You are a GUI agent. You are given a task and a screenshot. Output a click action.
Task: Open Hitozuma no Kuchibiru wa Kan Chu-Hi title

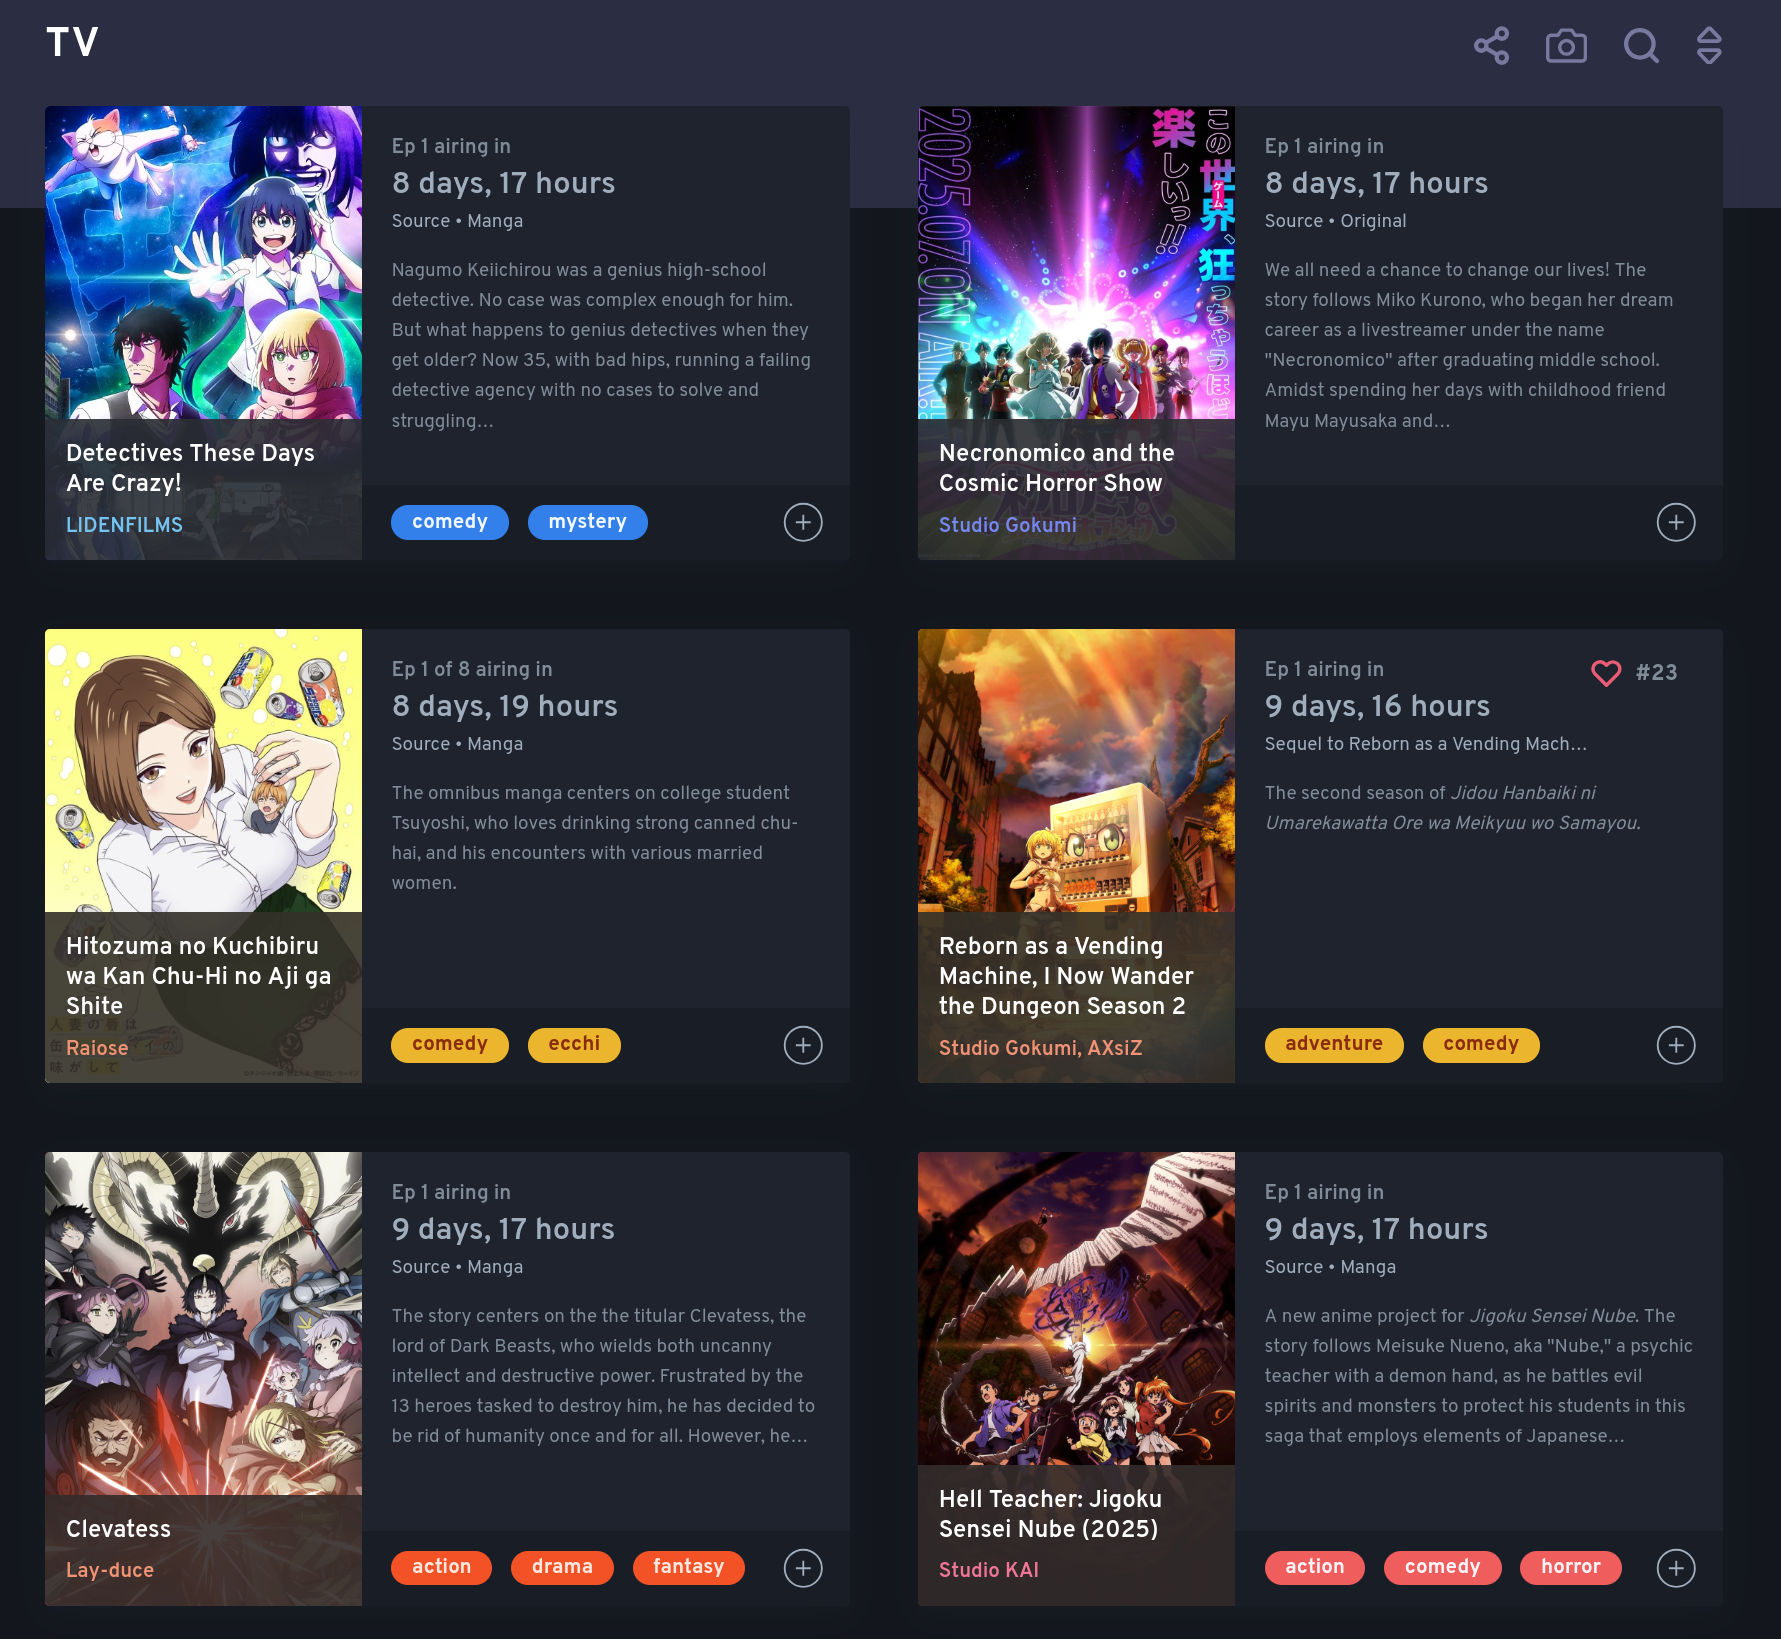click(x=198, y=976)
